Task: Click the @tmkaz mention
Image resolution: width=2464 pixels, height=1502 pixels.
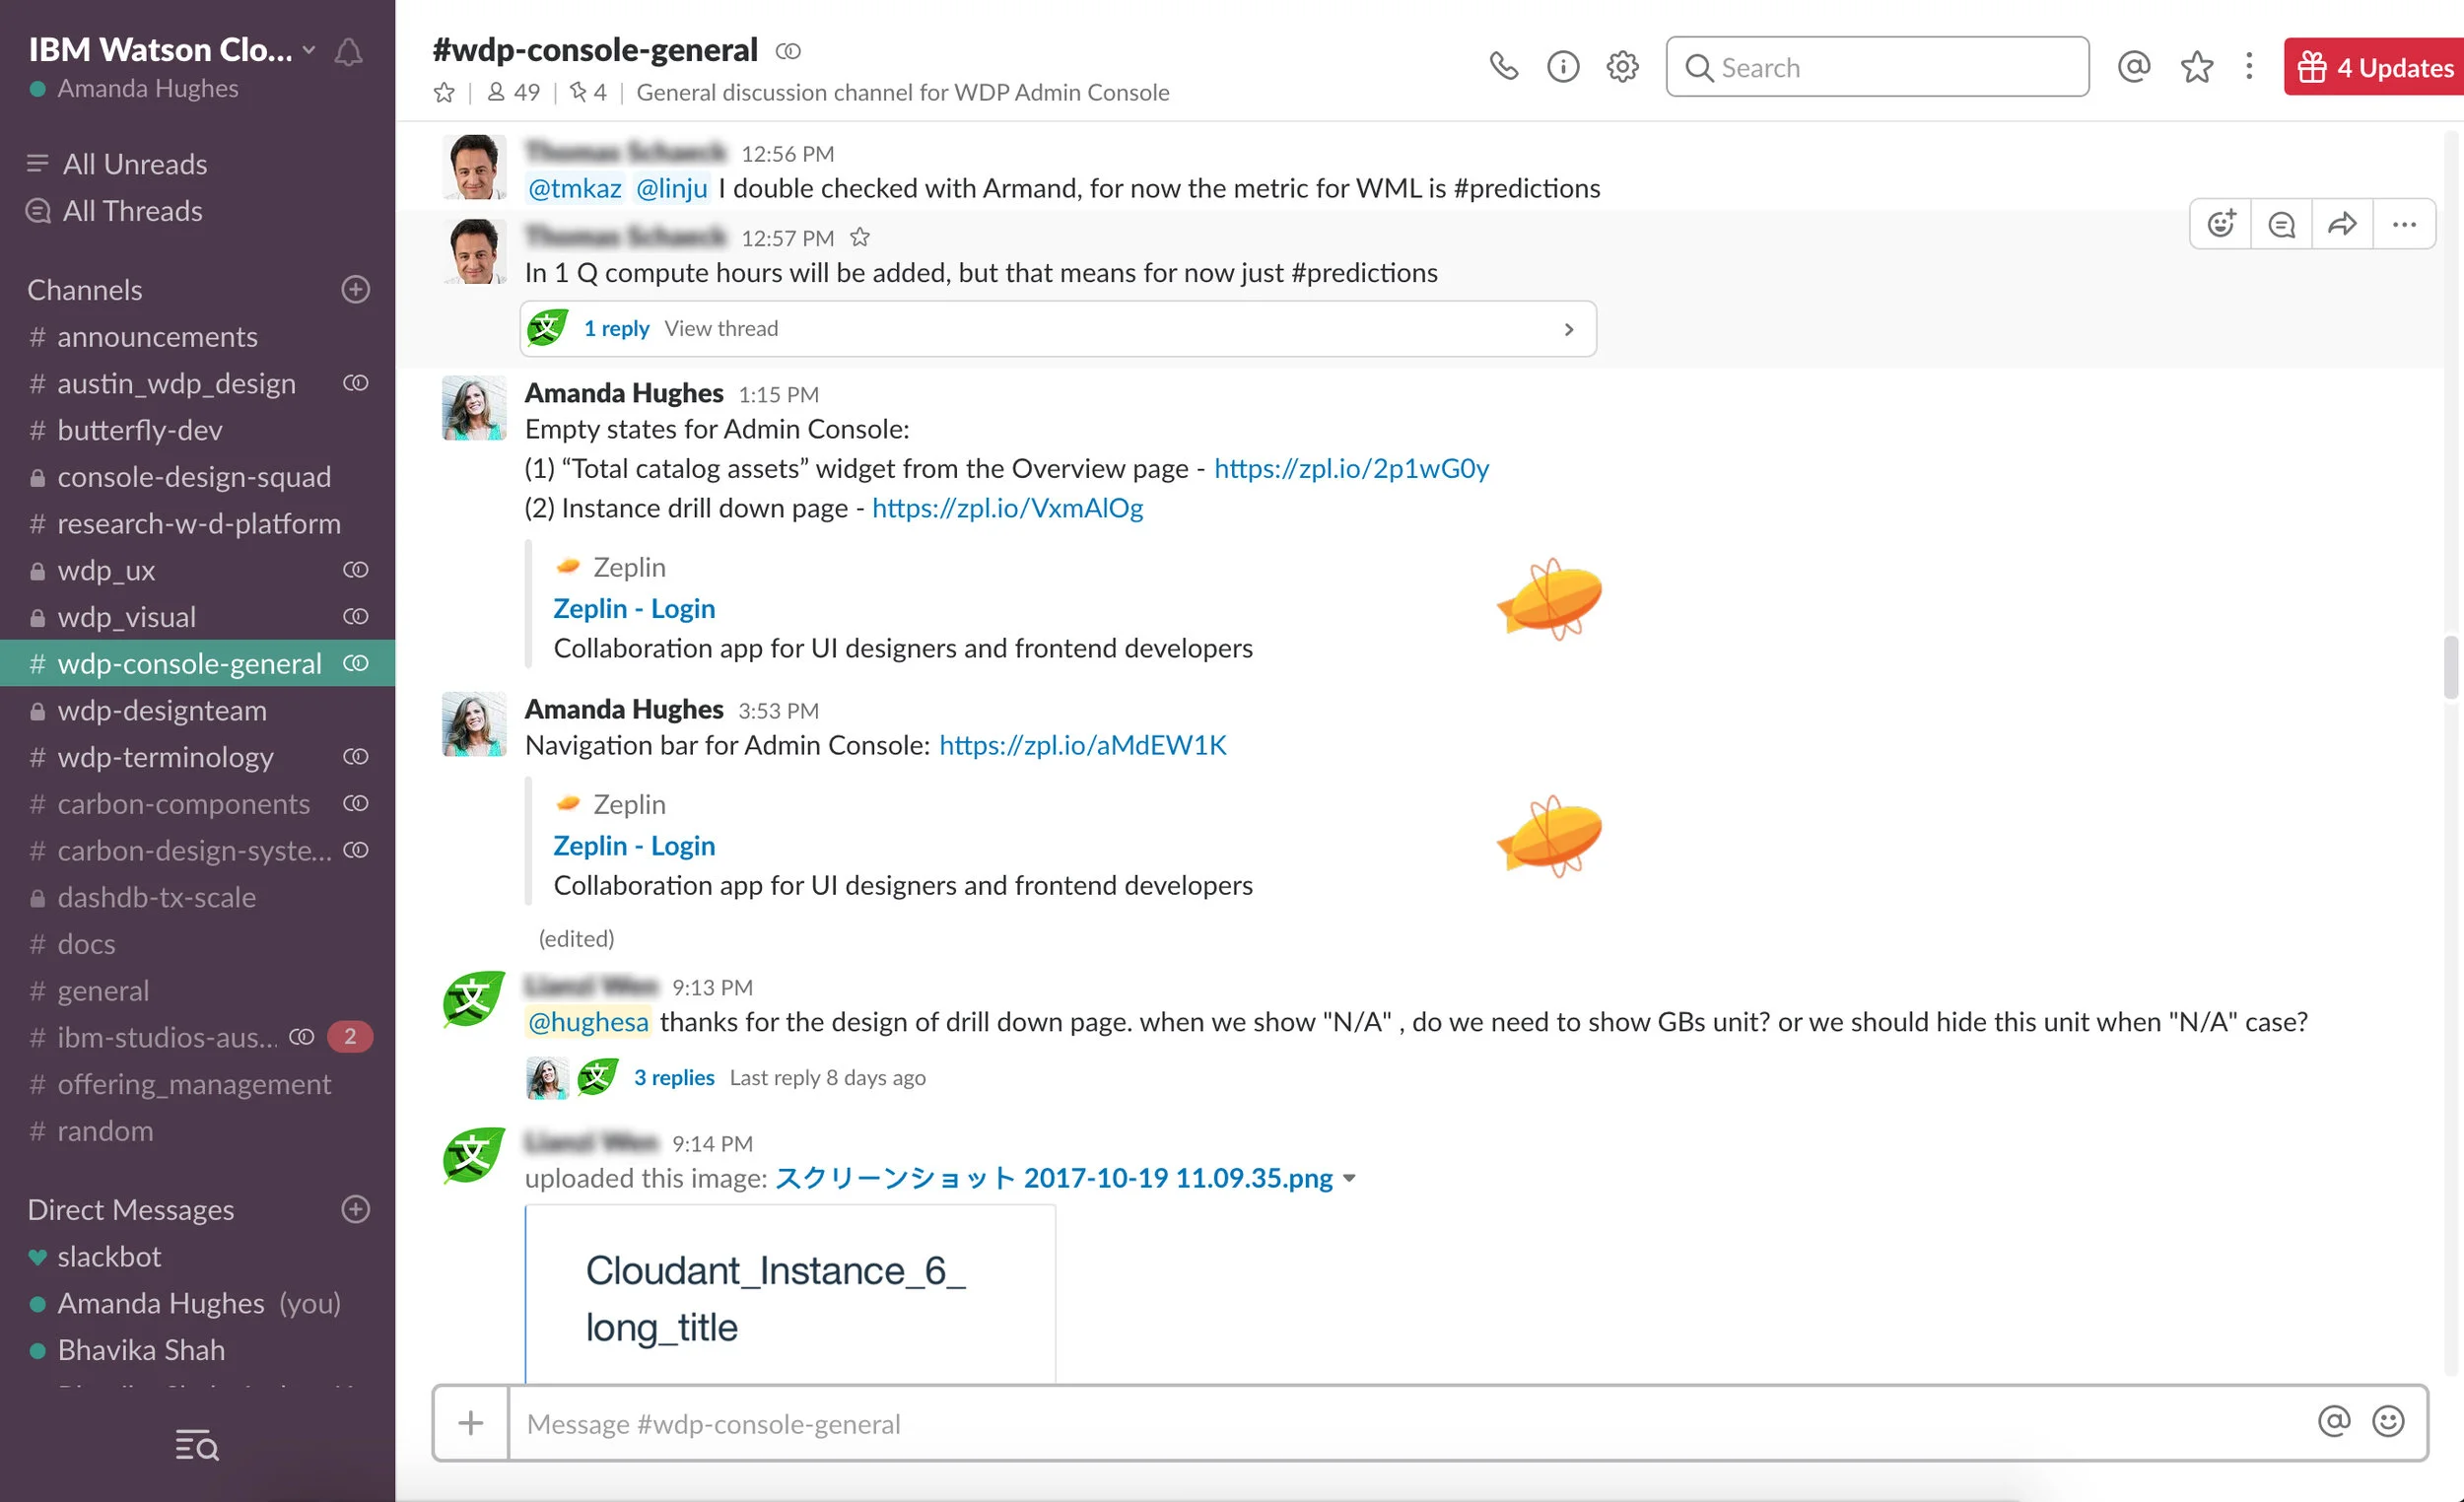Action: pyautogui.click(x=575, y=188)
